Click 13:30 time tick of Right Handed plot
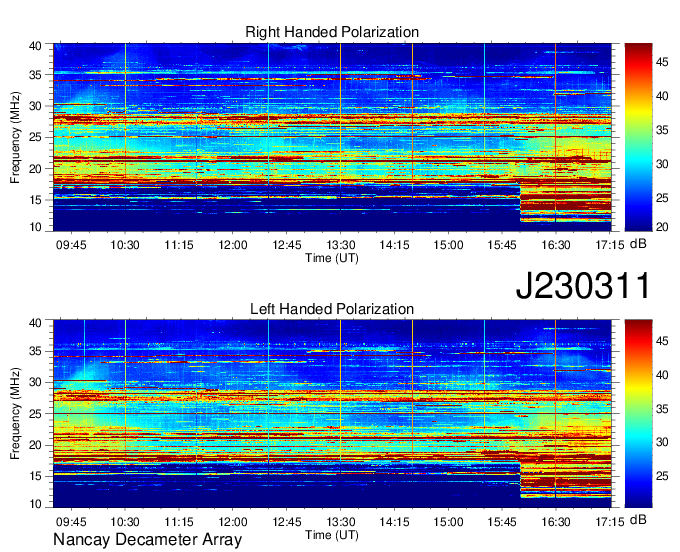Image resolution: width=680 pixels, height=552 pixels. tap(340, 245)
